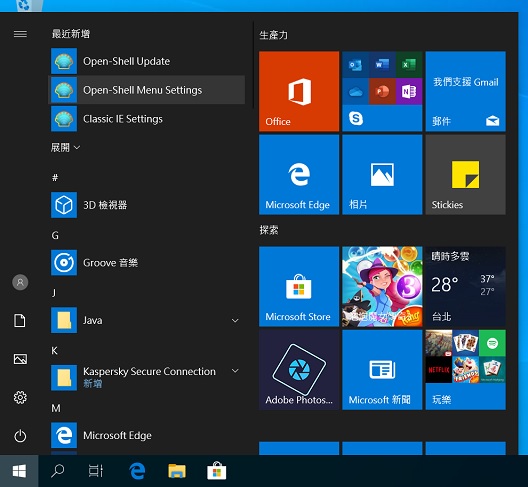Open the Bubble Witch 3 game tile

[x=382, y=286]
